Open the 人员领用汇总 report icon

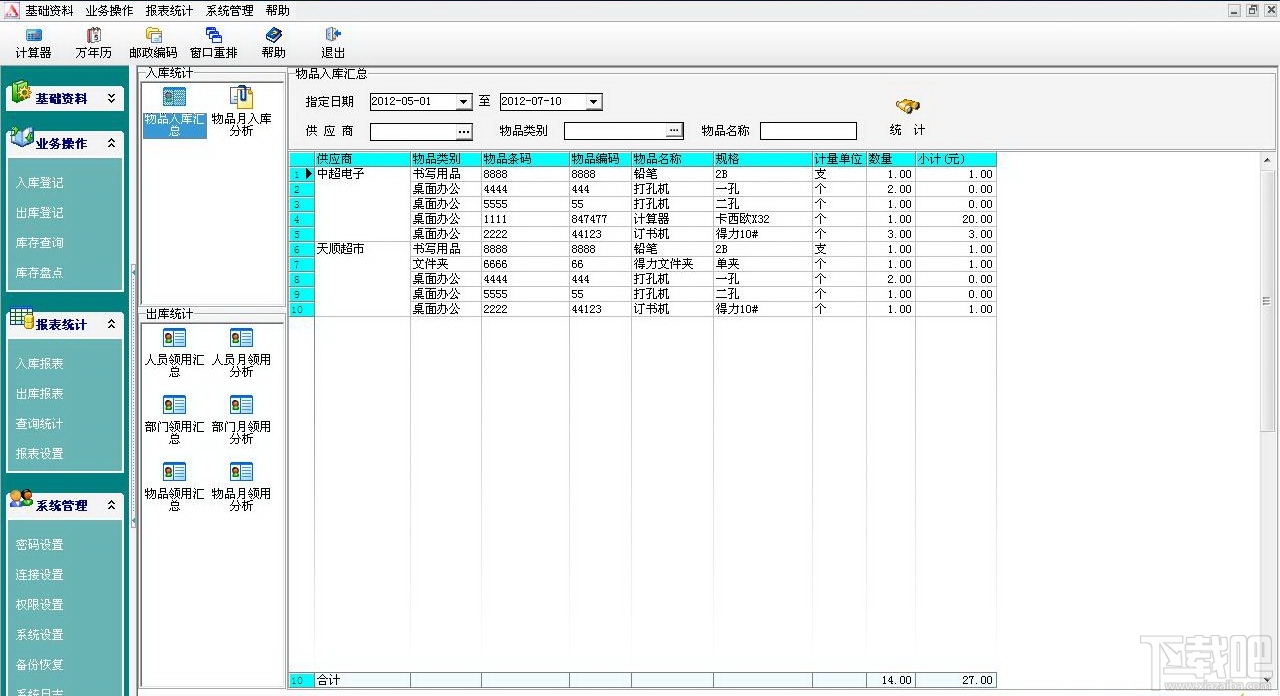tap(174, 352)
